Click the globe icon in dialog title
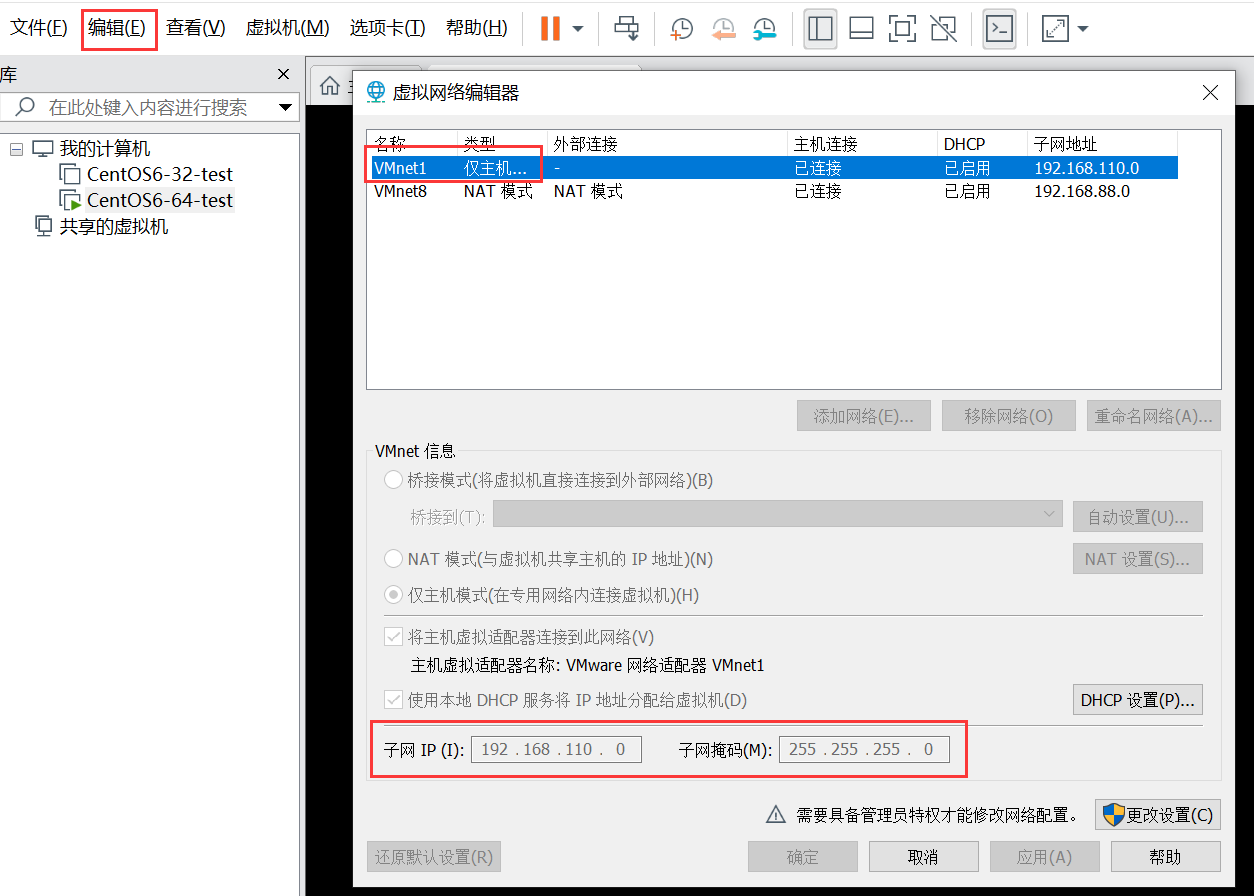 tap(376, 92)
